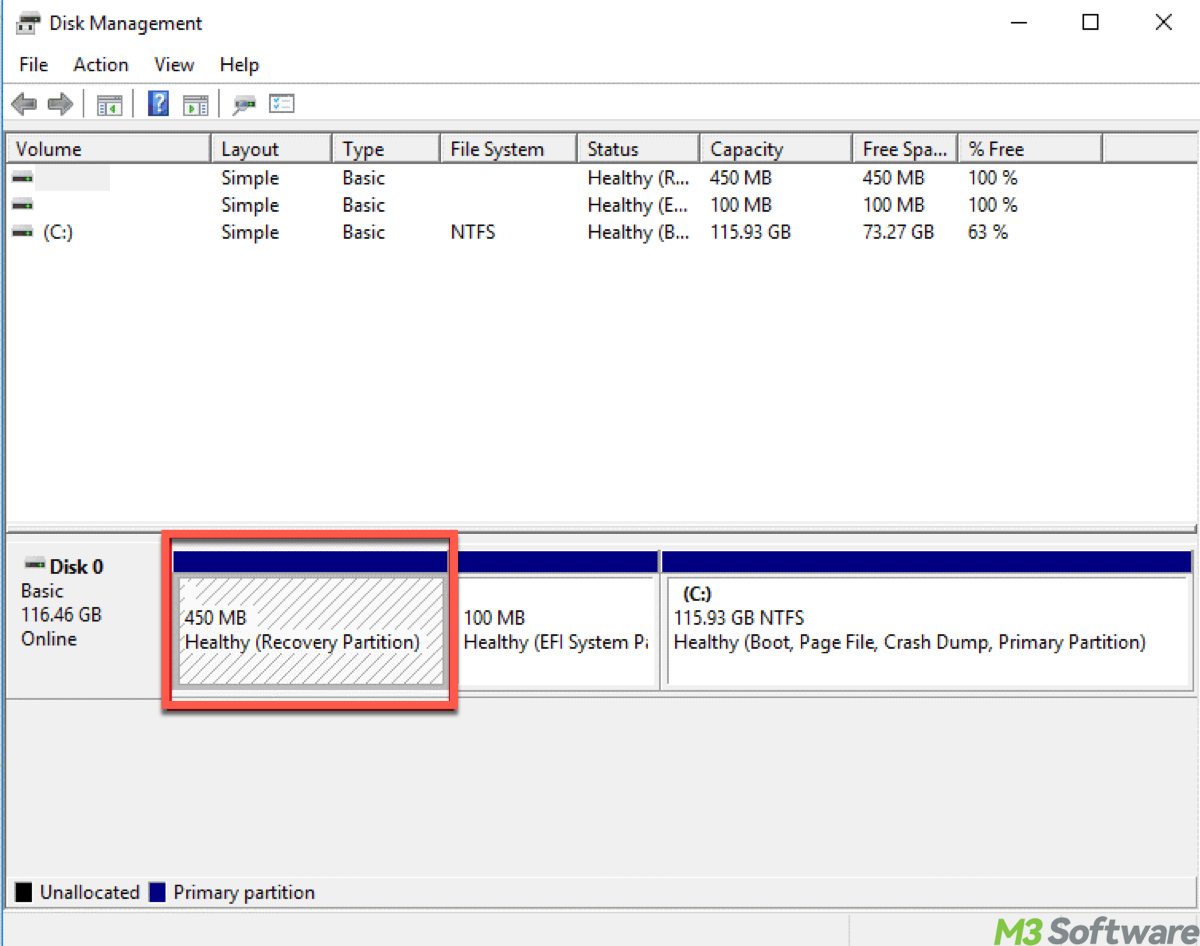Image resolution: width=1200 pixels, height=946 pixels.
Task: Sort list by Volume column header
Action: pyautogui.click(x=107, y=149)
